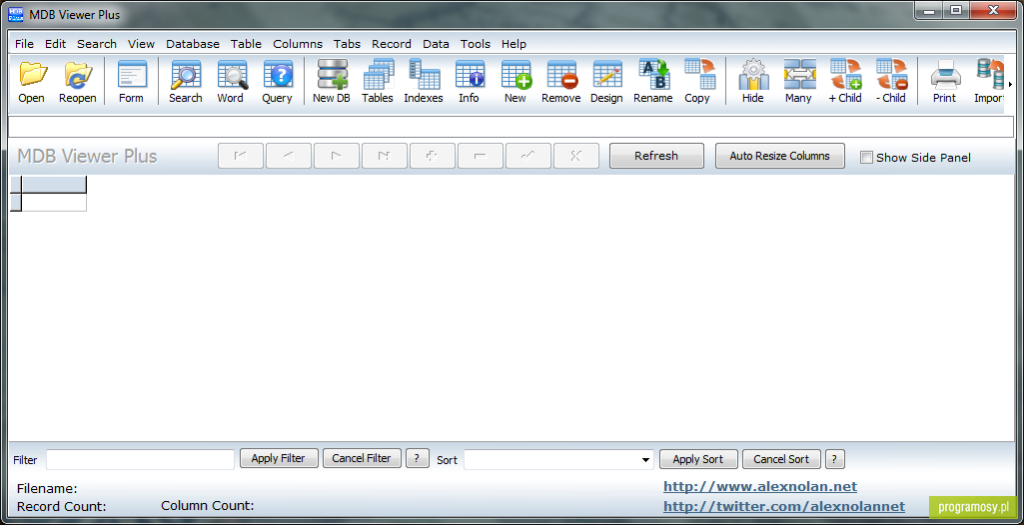Click the + Child icon
Screen dimensions: 1024x525
pyautogui.click(x=845, y=81)
